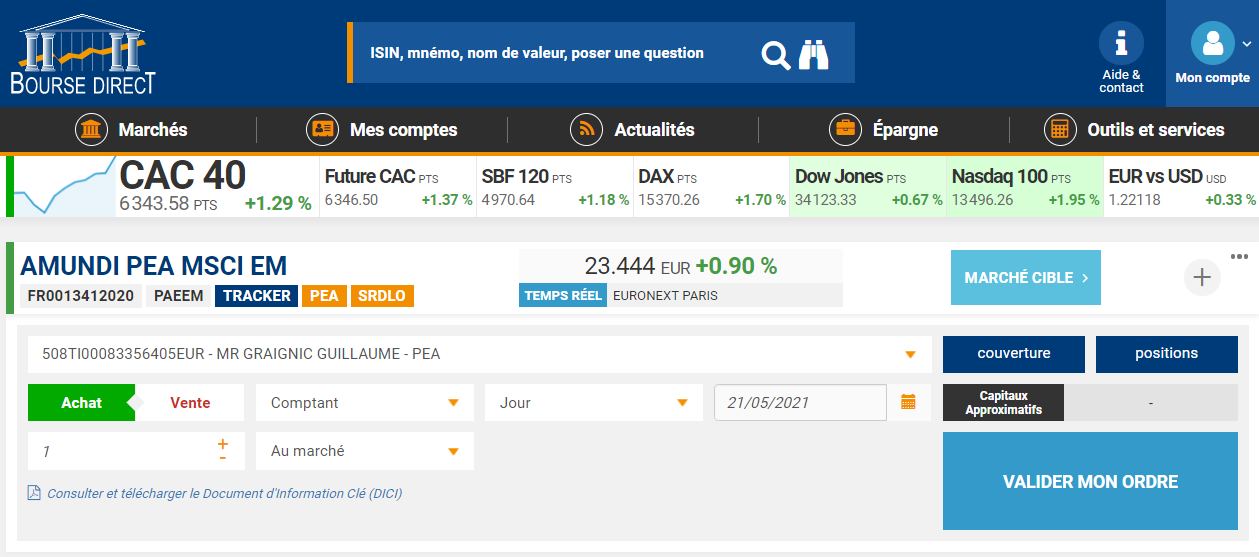Click the positions button
The image size is (1259, 557).
[1167, 354]
